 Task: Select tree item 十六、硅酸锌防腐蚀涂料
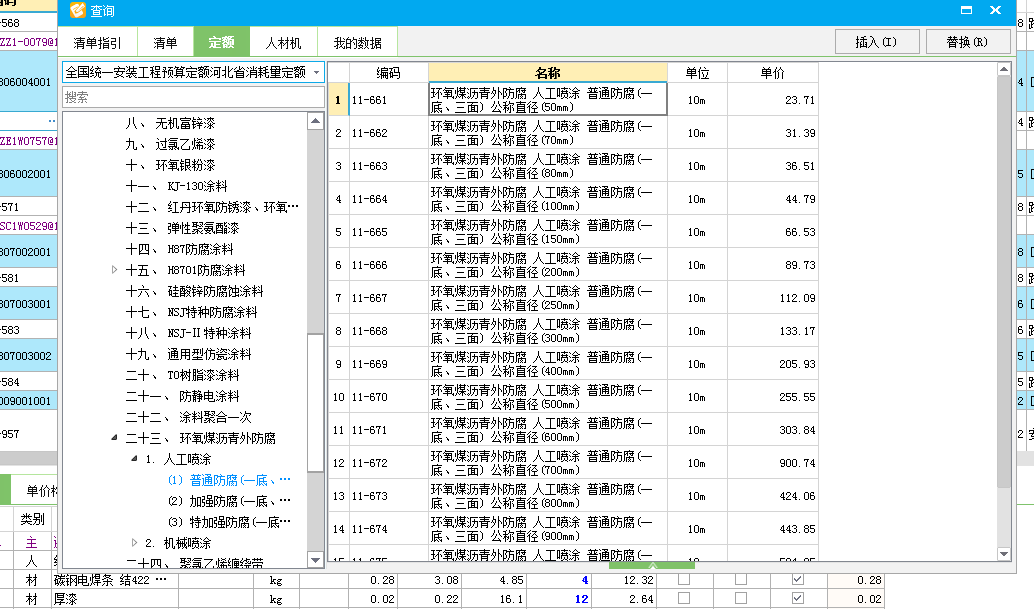195,291
